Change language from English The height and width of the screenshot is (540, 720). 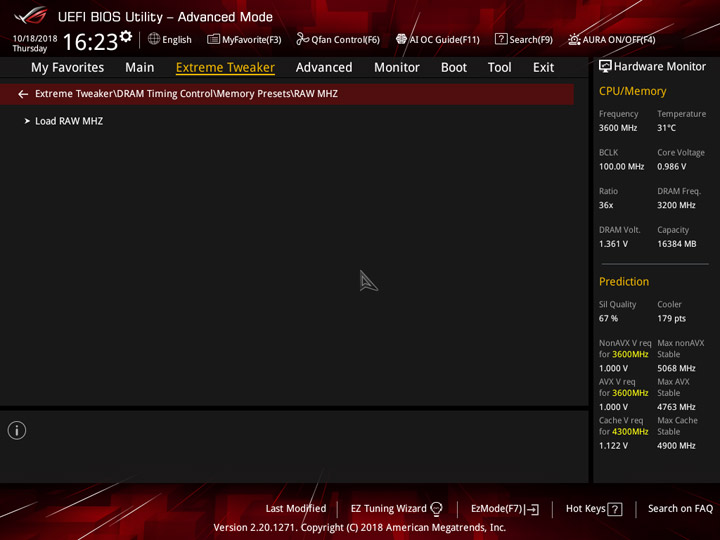(177, 39)
